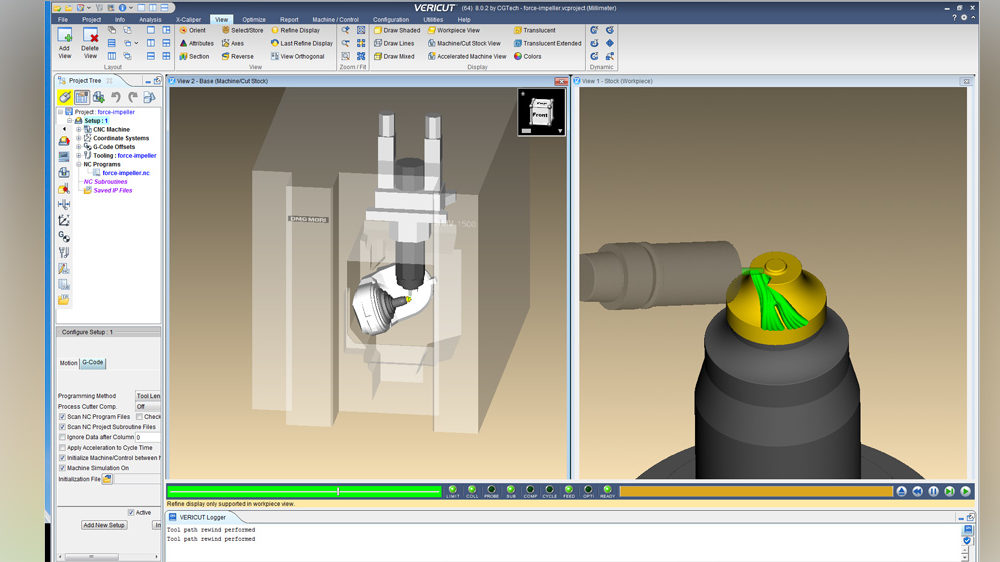Toggle Scan NC Program Files checkbox
The width and height of the screenshot is (1000, 562).
[x=62, y=417]
